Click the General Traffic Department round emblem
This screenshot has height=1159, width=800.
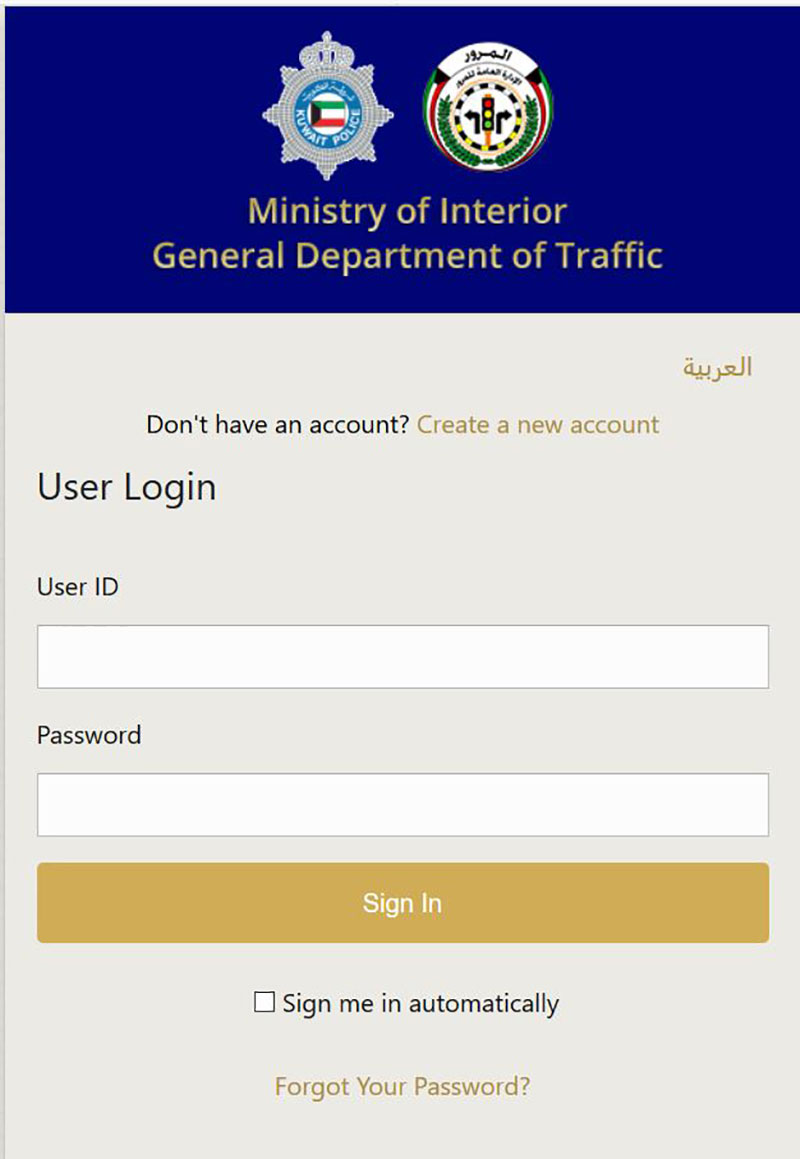coord(488,107)
